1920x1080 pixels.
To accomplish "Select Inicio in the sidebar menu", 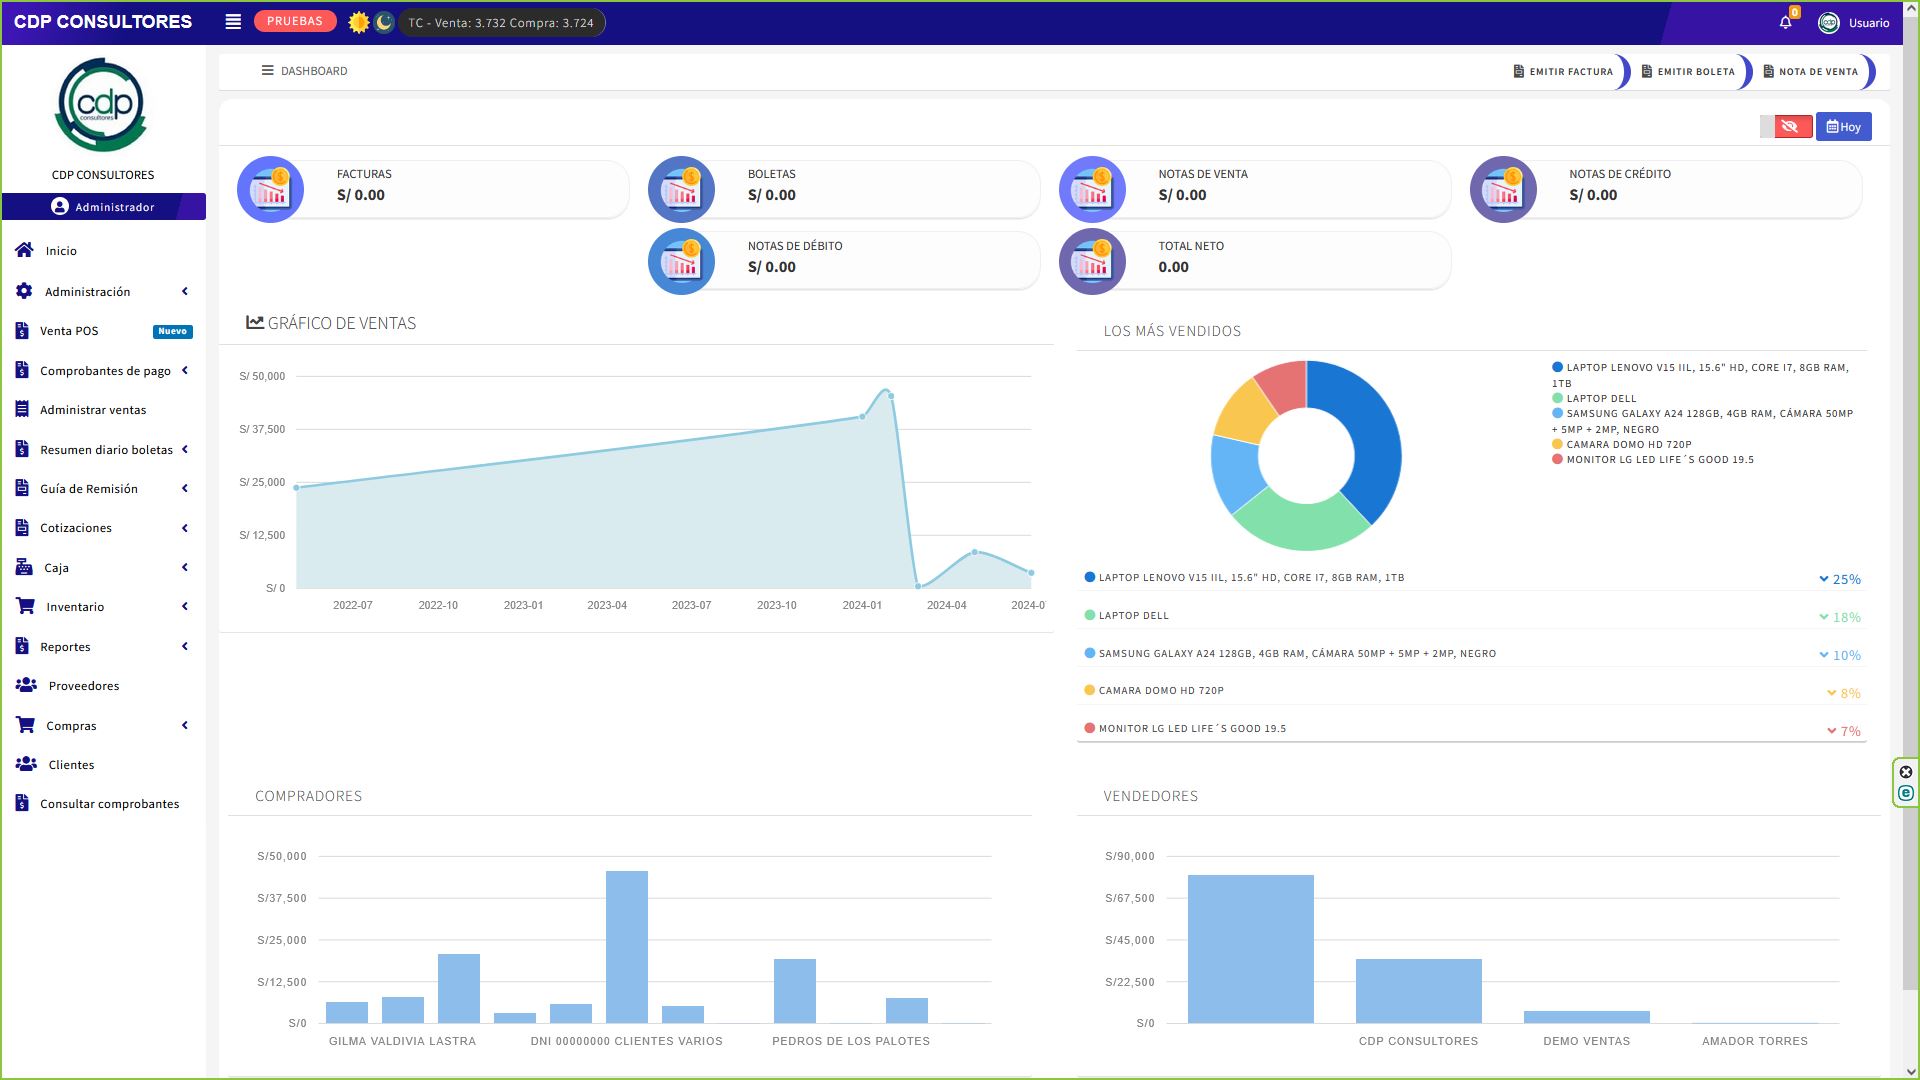I will tap(60, 250).
